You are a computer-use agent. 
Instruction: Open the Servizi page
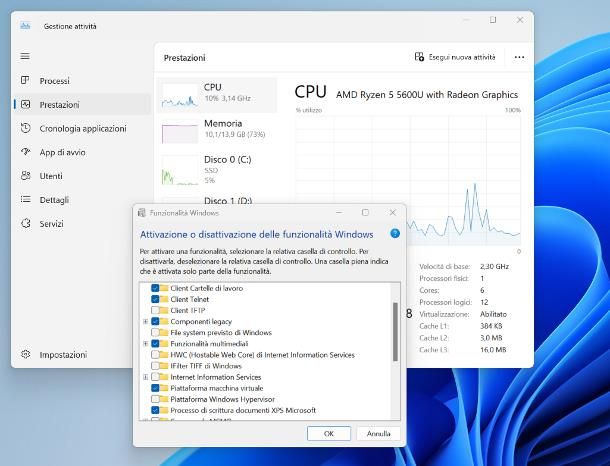82,223
